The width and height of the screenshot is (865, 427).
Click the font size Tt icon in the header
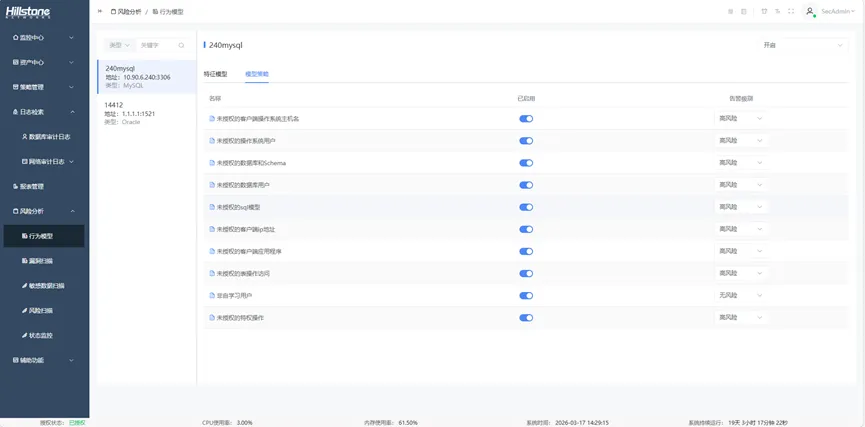(x=777, y=11)
